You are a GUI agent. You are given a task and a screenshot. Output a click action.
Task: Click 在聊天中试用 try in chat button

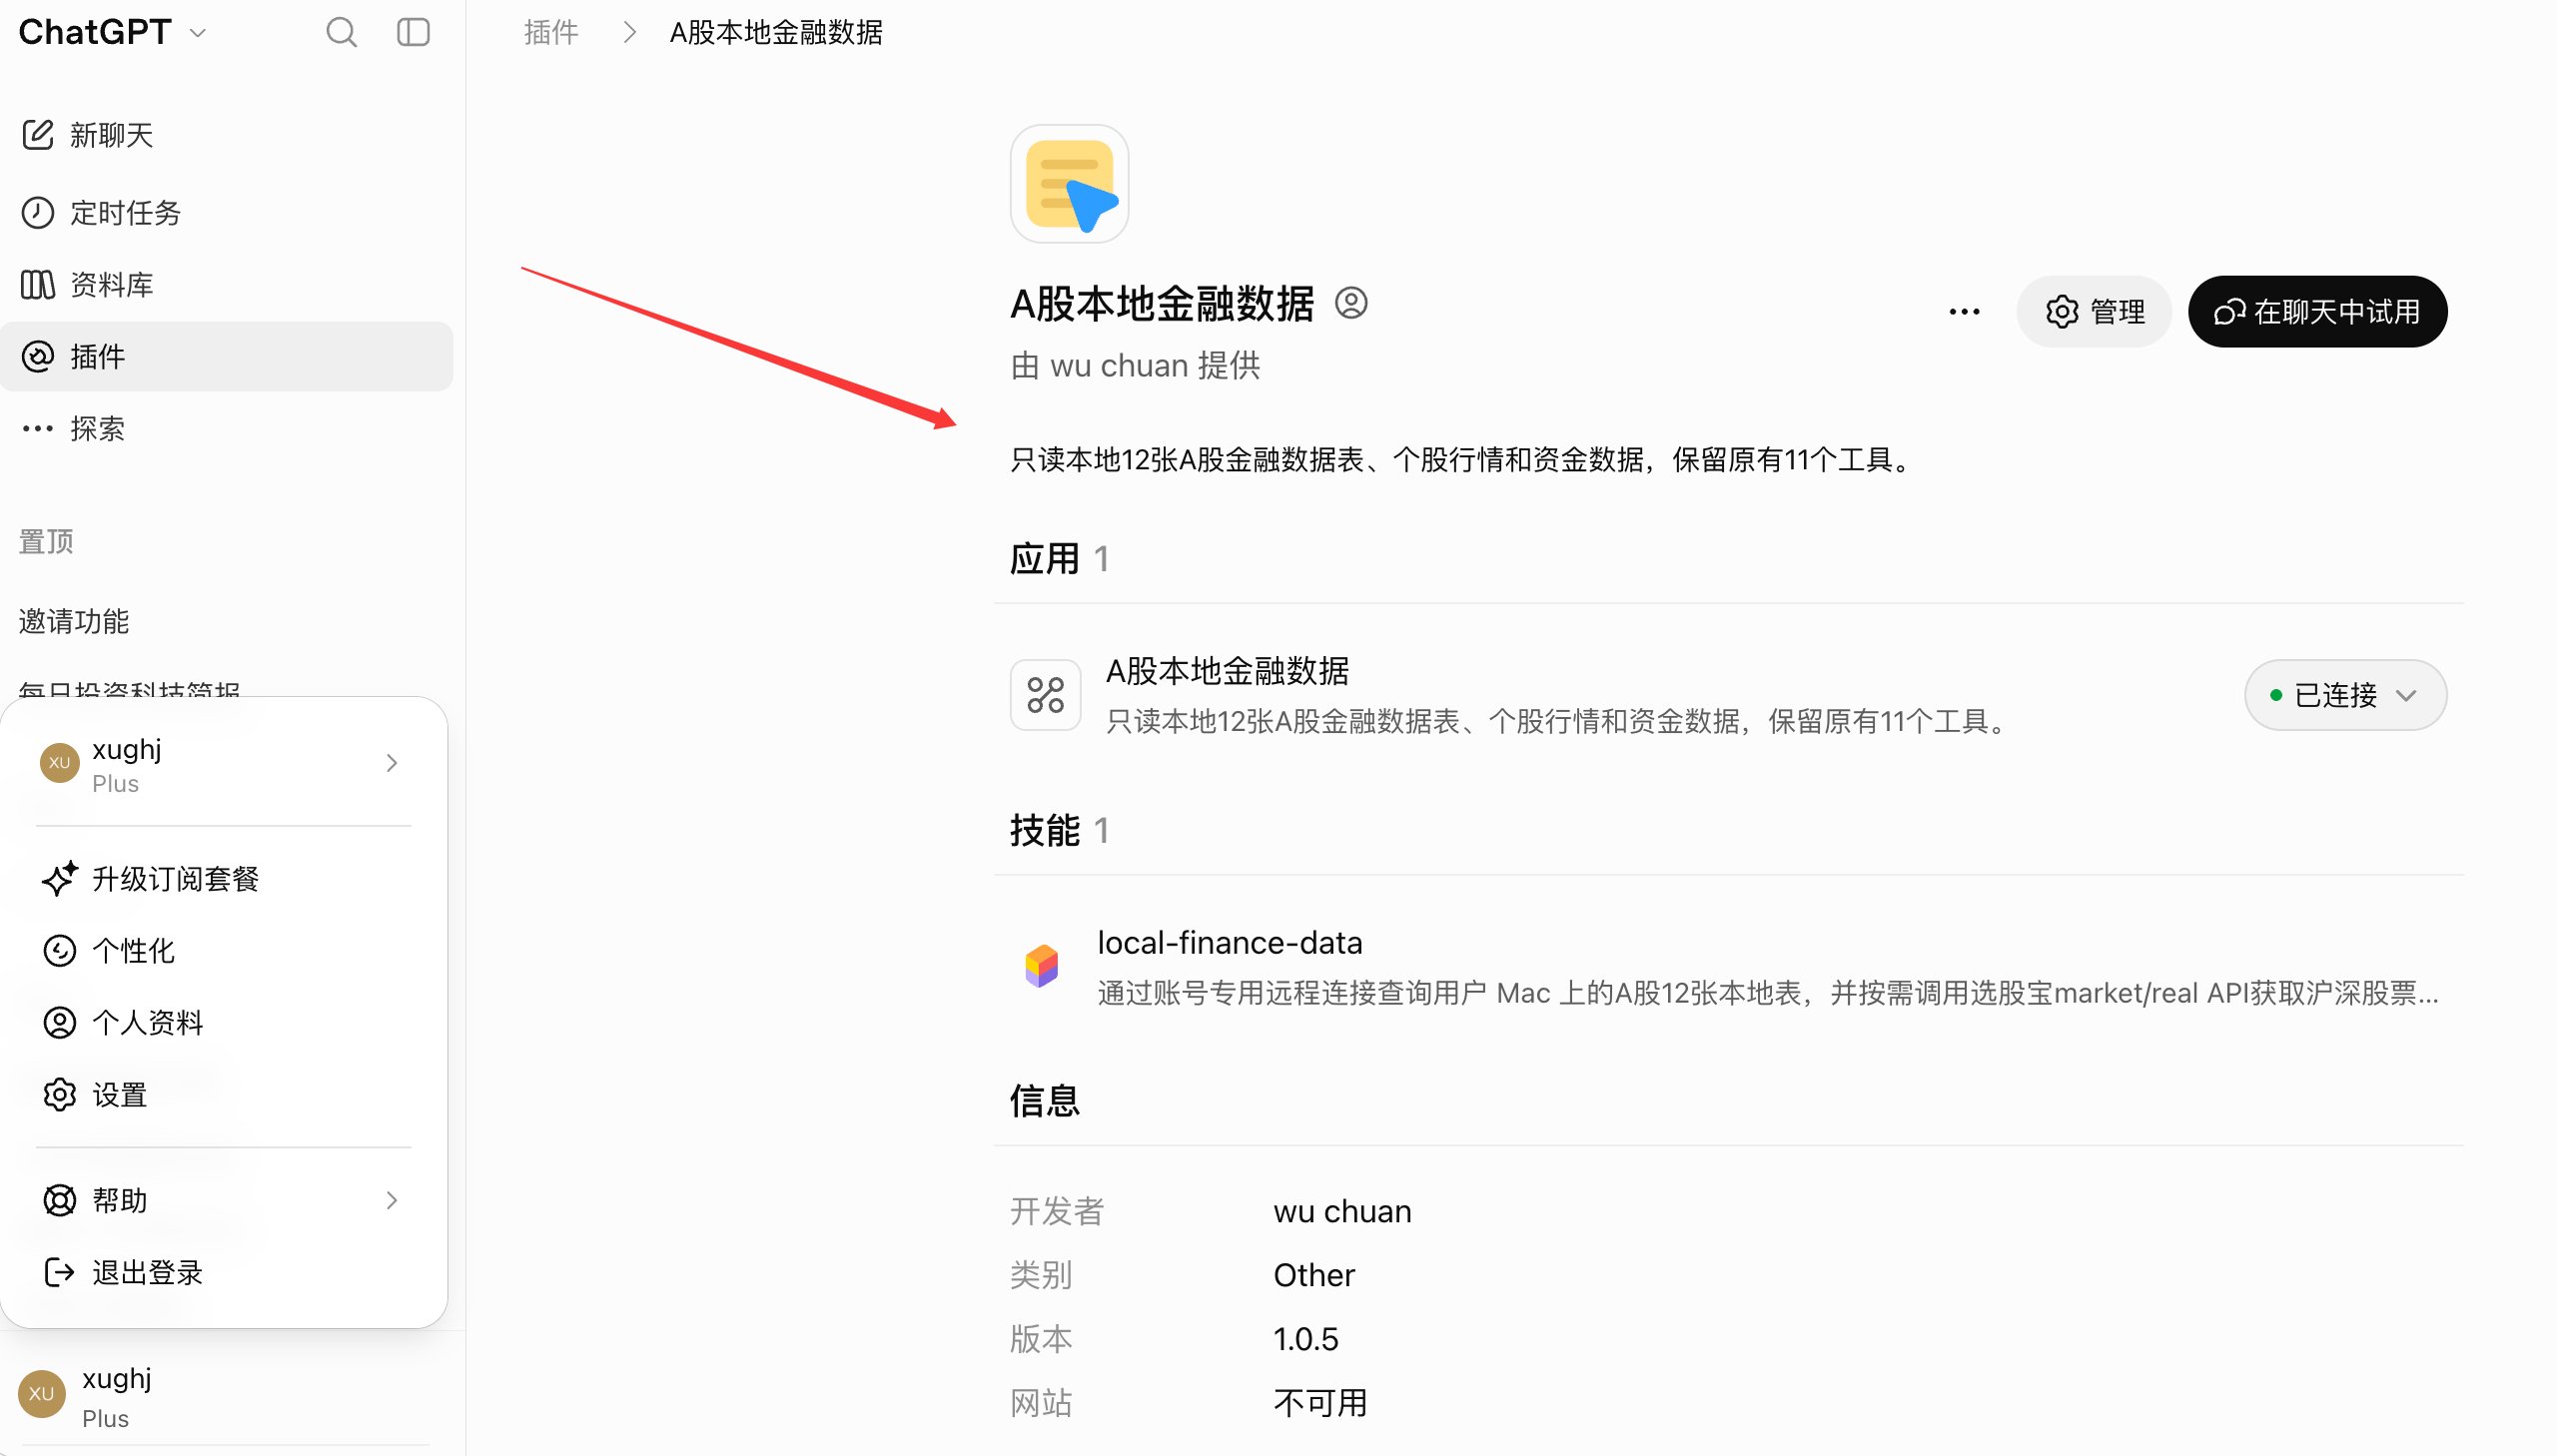(2317, 312)
